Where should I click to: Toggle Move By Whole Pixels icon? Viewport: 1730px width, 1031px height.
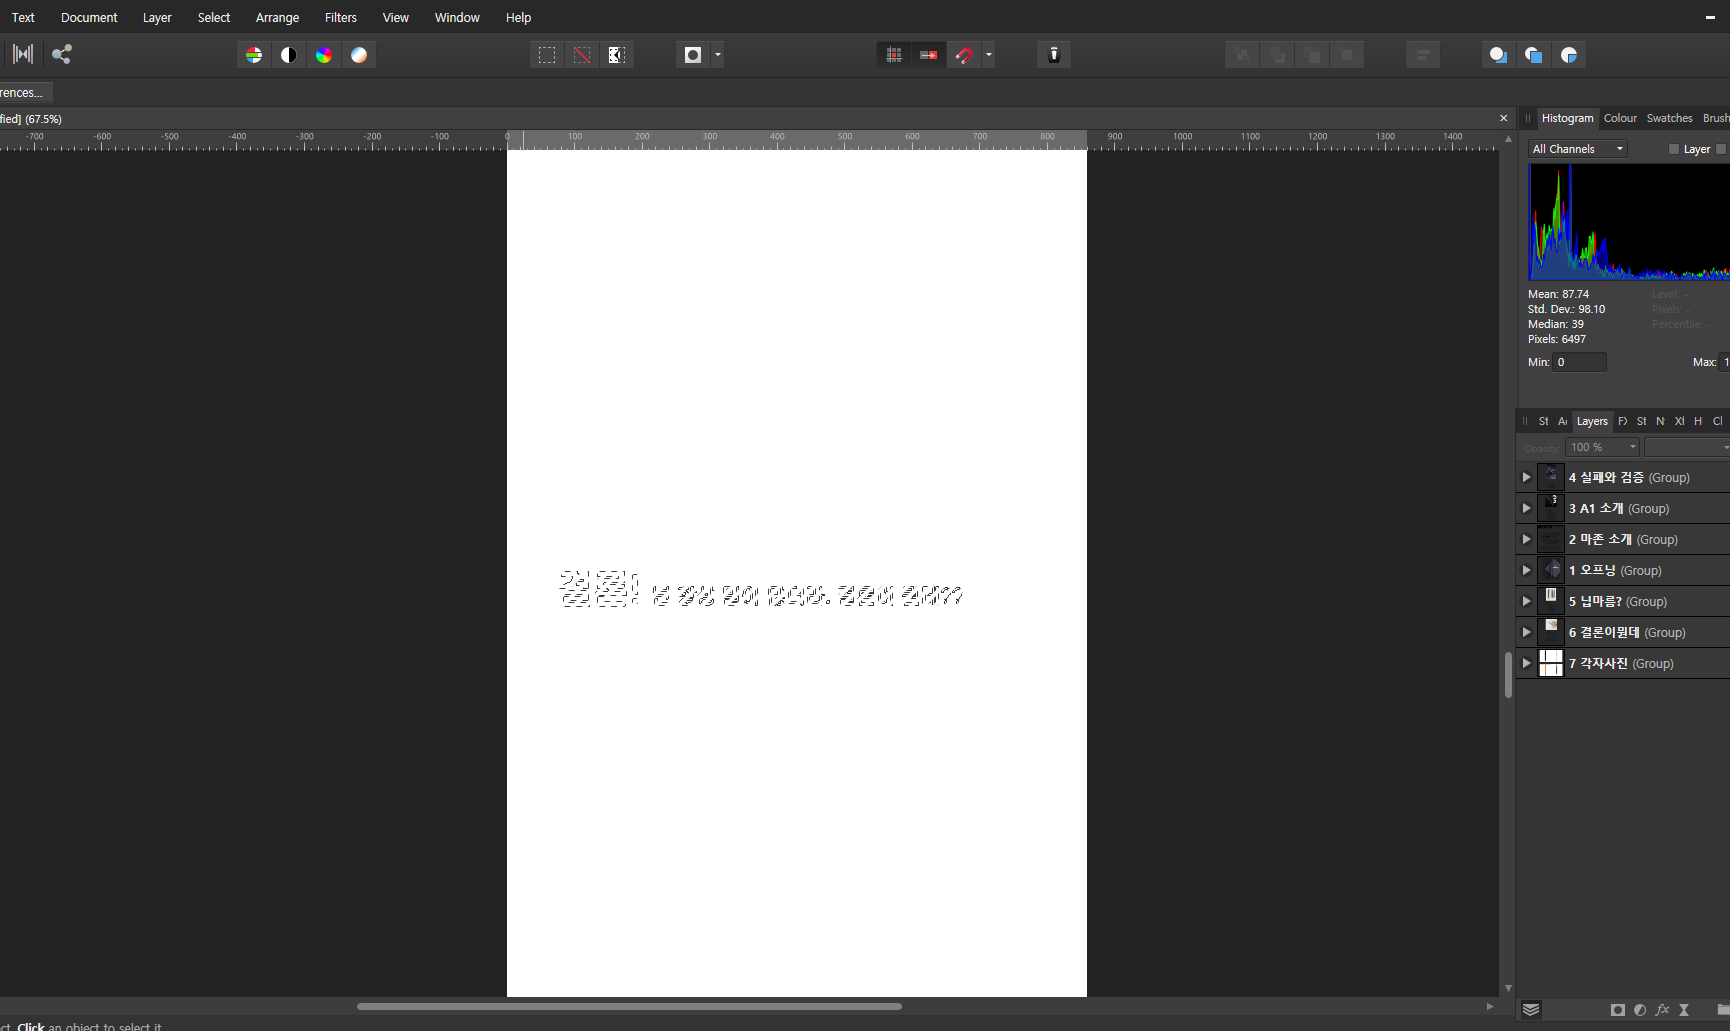[929, 55]
